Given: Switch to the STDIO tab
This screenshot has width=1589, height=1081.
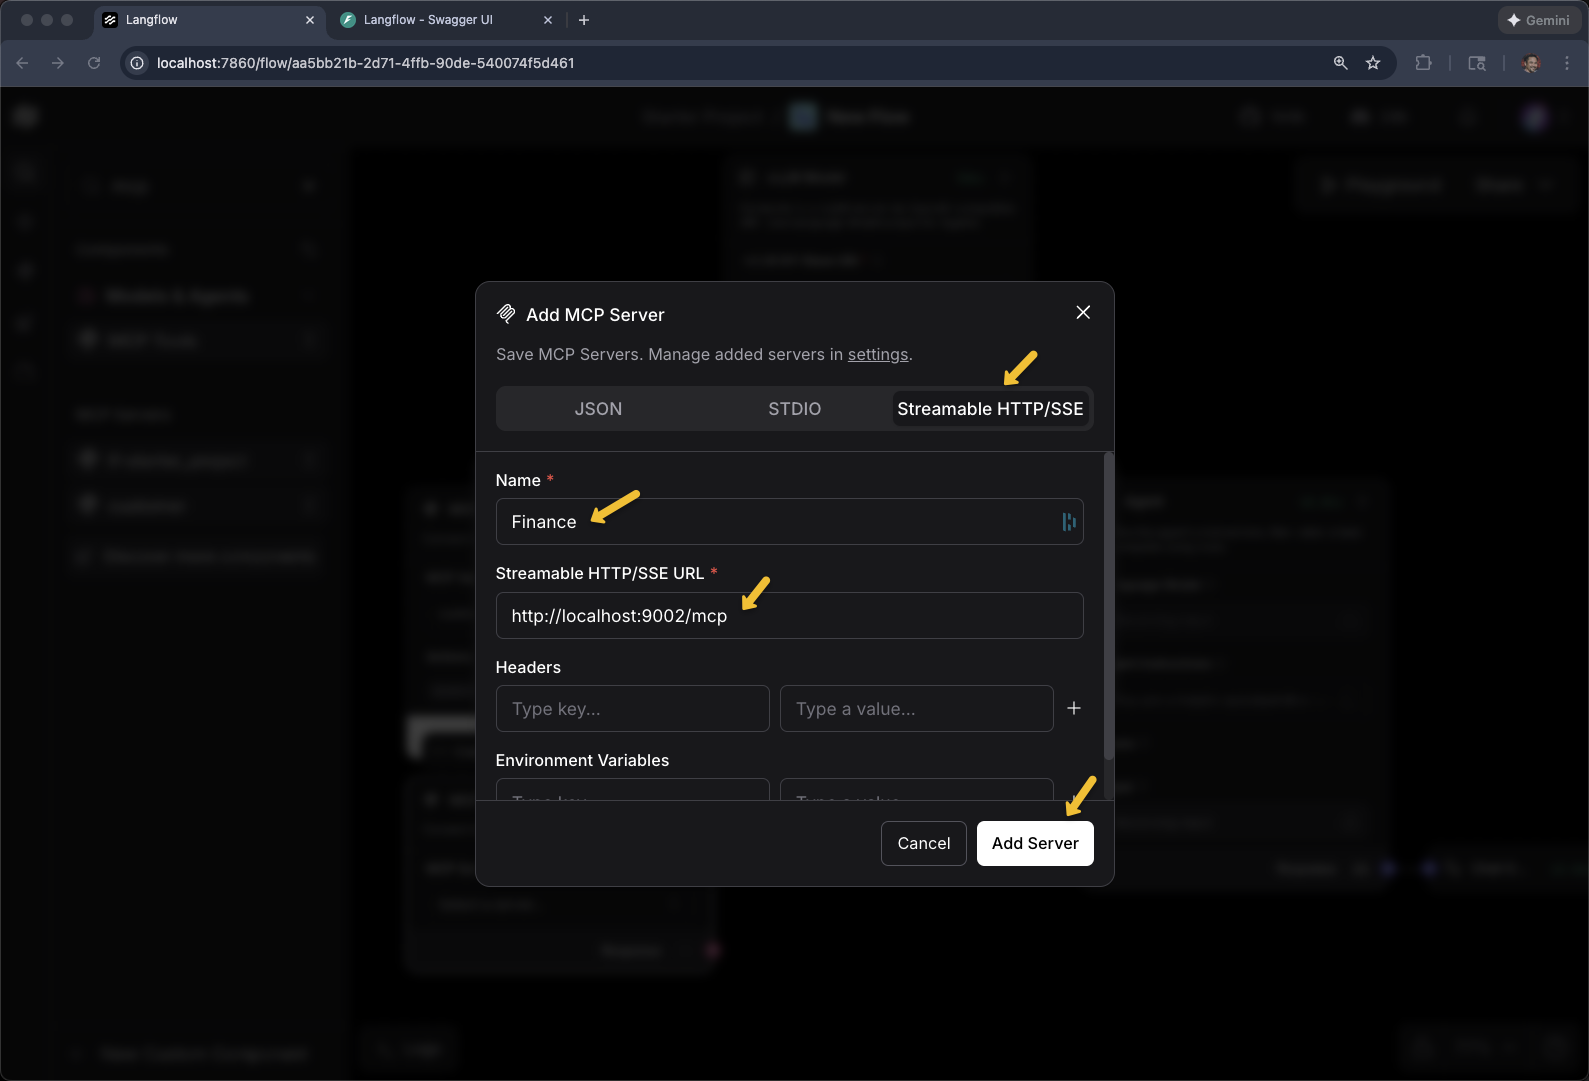Looking at the screenshot, I should 794,409.
